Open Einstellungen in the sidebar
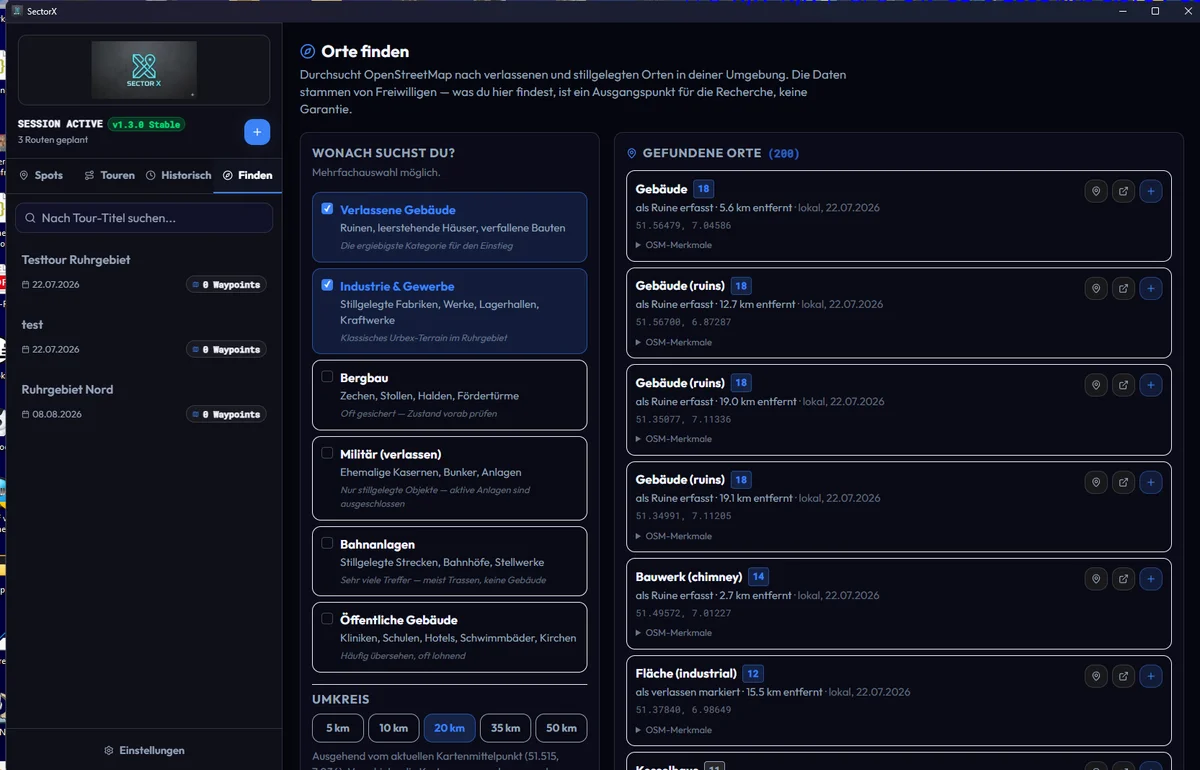 coord(144,750)
